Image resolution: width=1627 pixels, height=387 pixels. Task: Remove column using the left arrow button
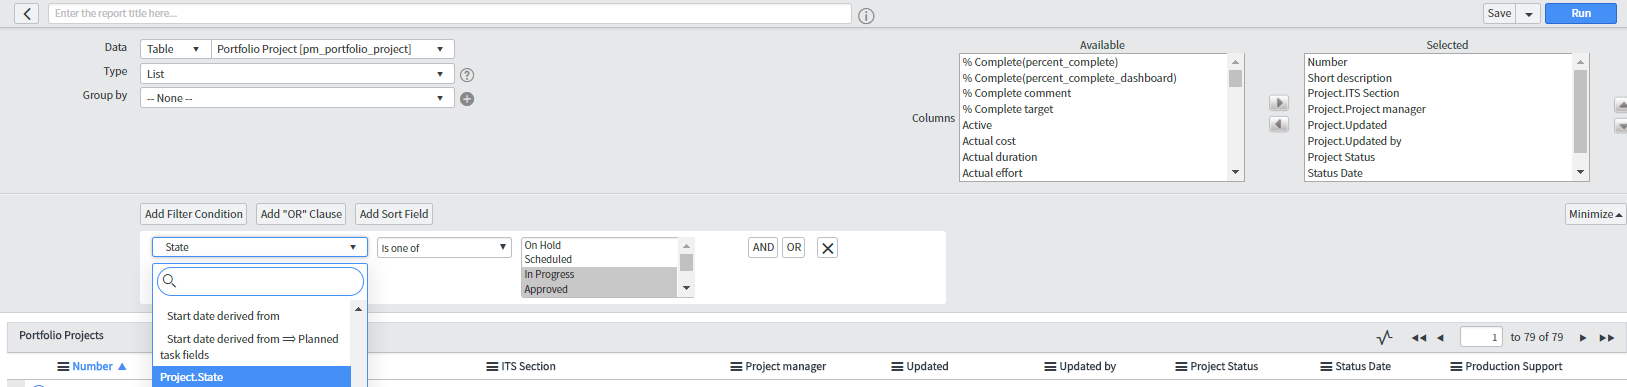[x=1279, y=124]
